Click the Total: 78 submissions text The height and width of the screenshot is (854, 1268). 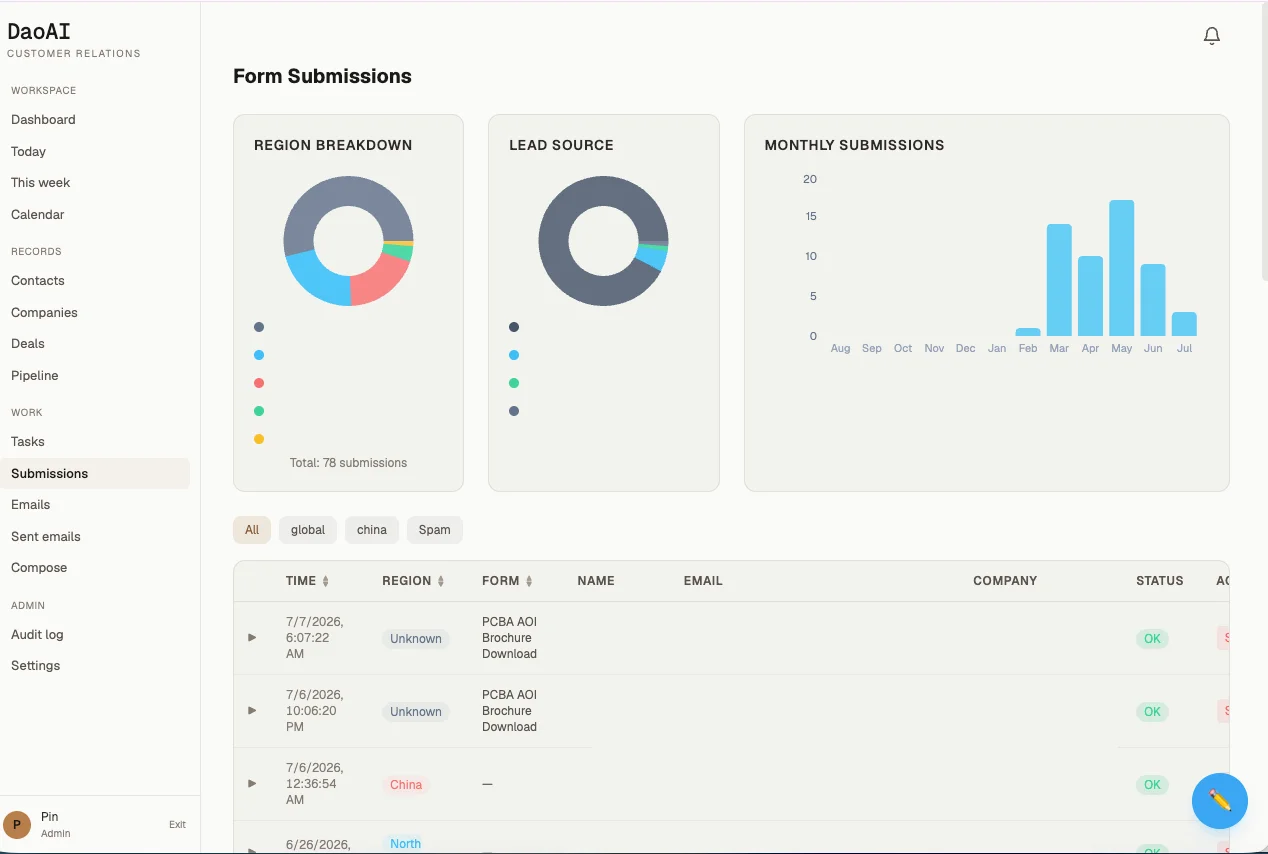coord(348,463)
